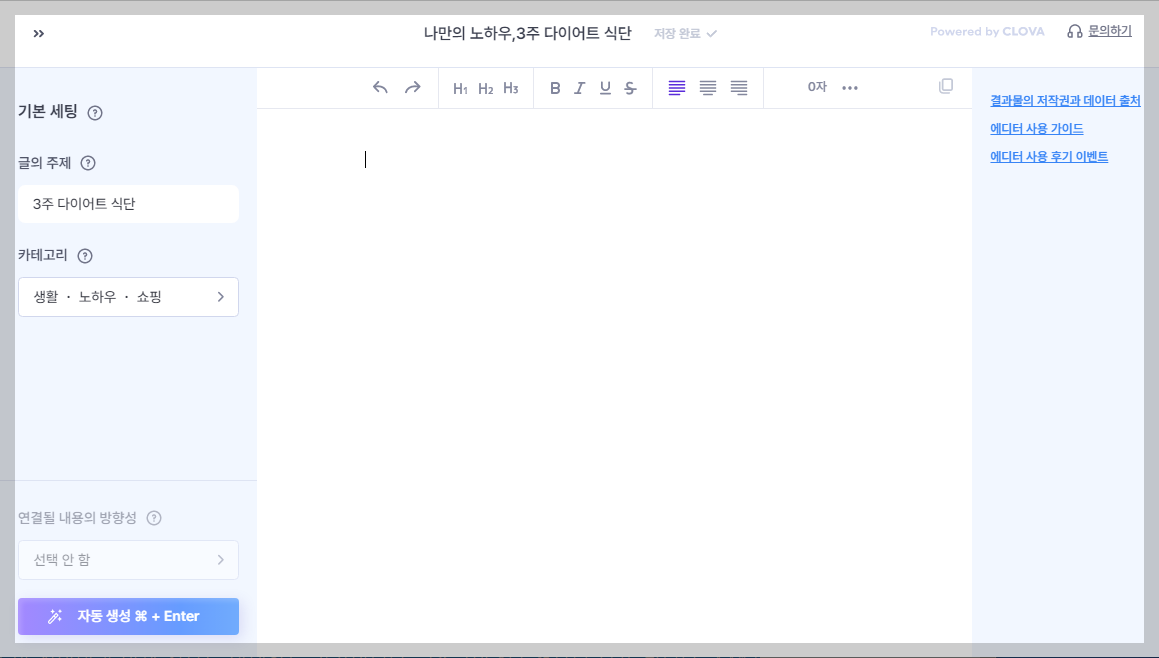The height and width of the screenshot is (658, 1159).
Task: Select left text alignment
Action: (x=677, y=88)
